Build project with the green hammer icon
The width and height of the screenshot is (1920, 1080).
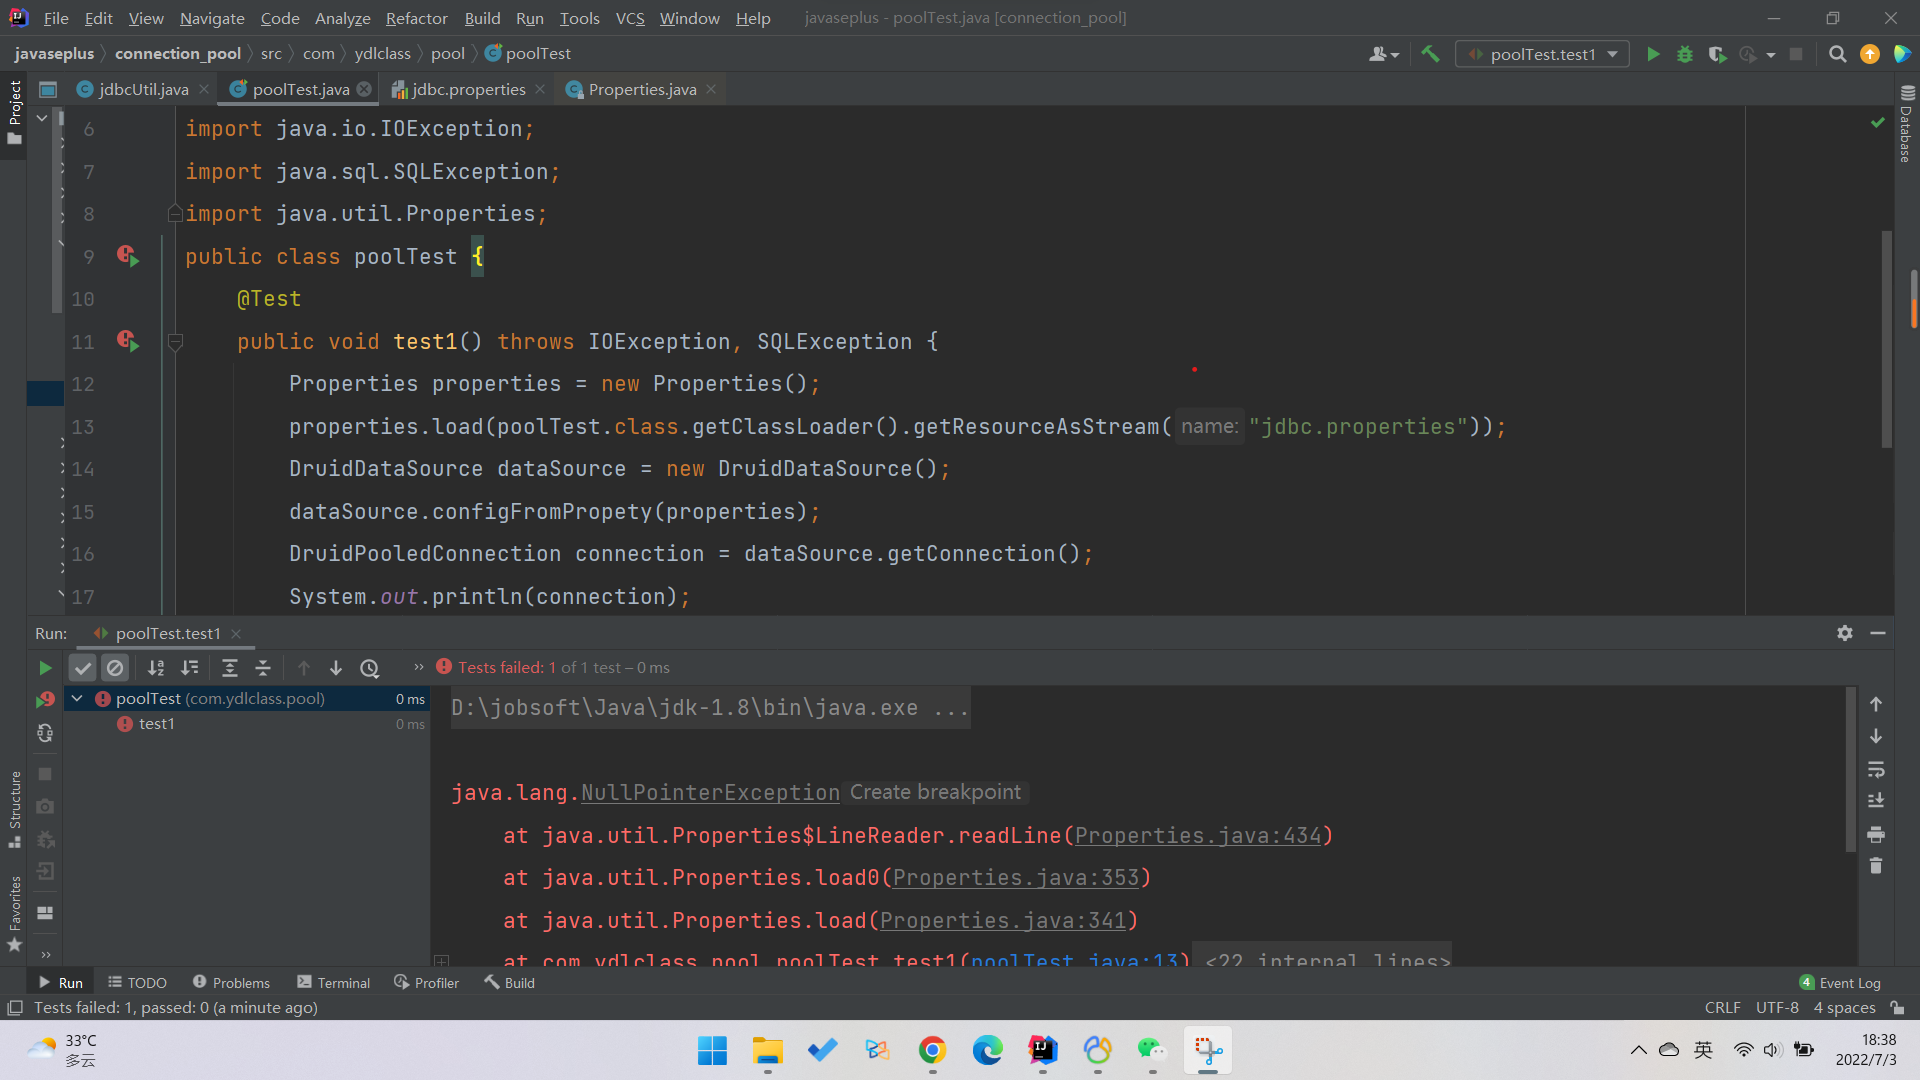[x=1430, y=54]
